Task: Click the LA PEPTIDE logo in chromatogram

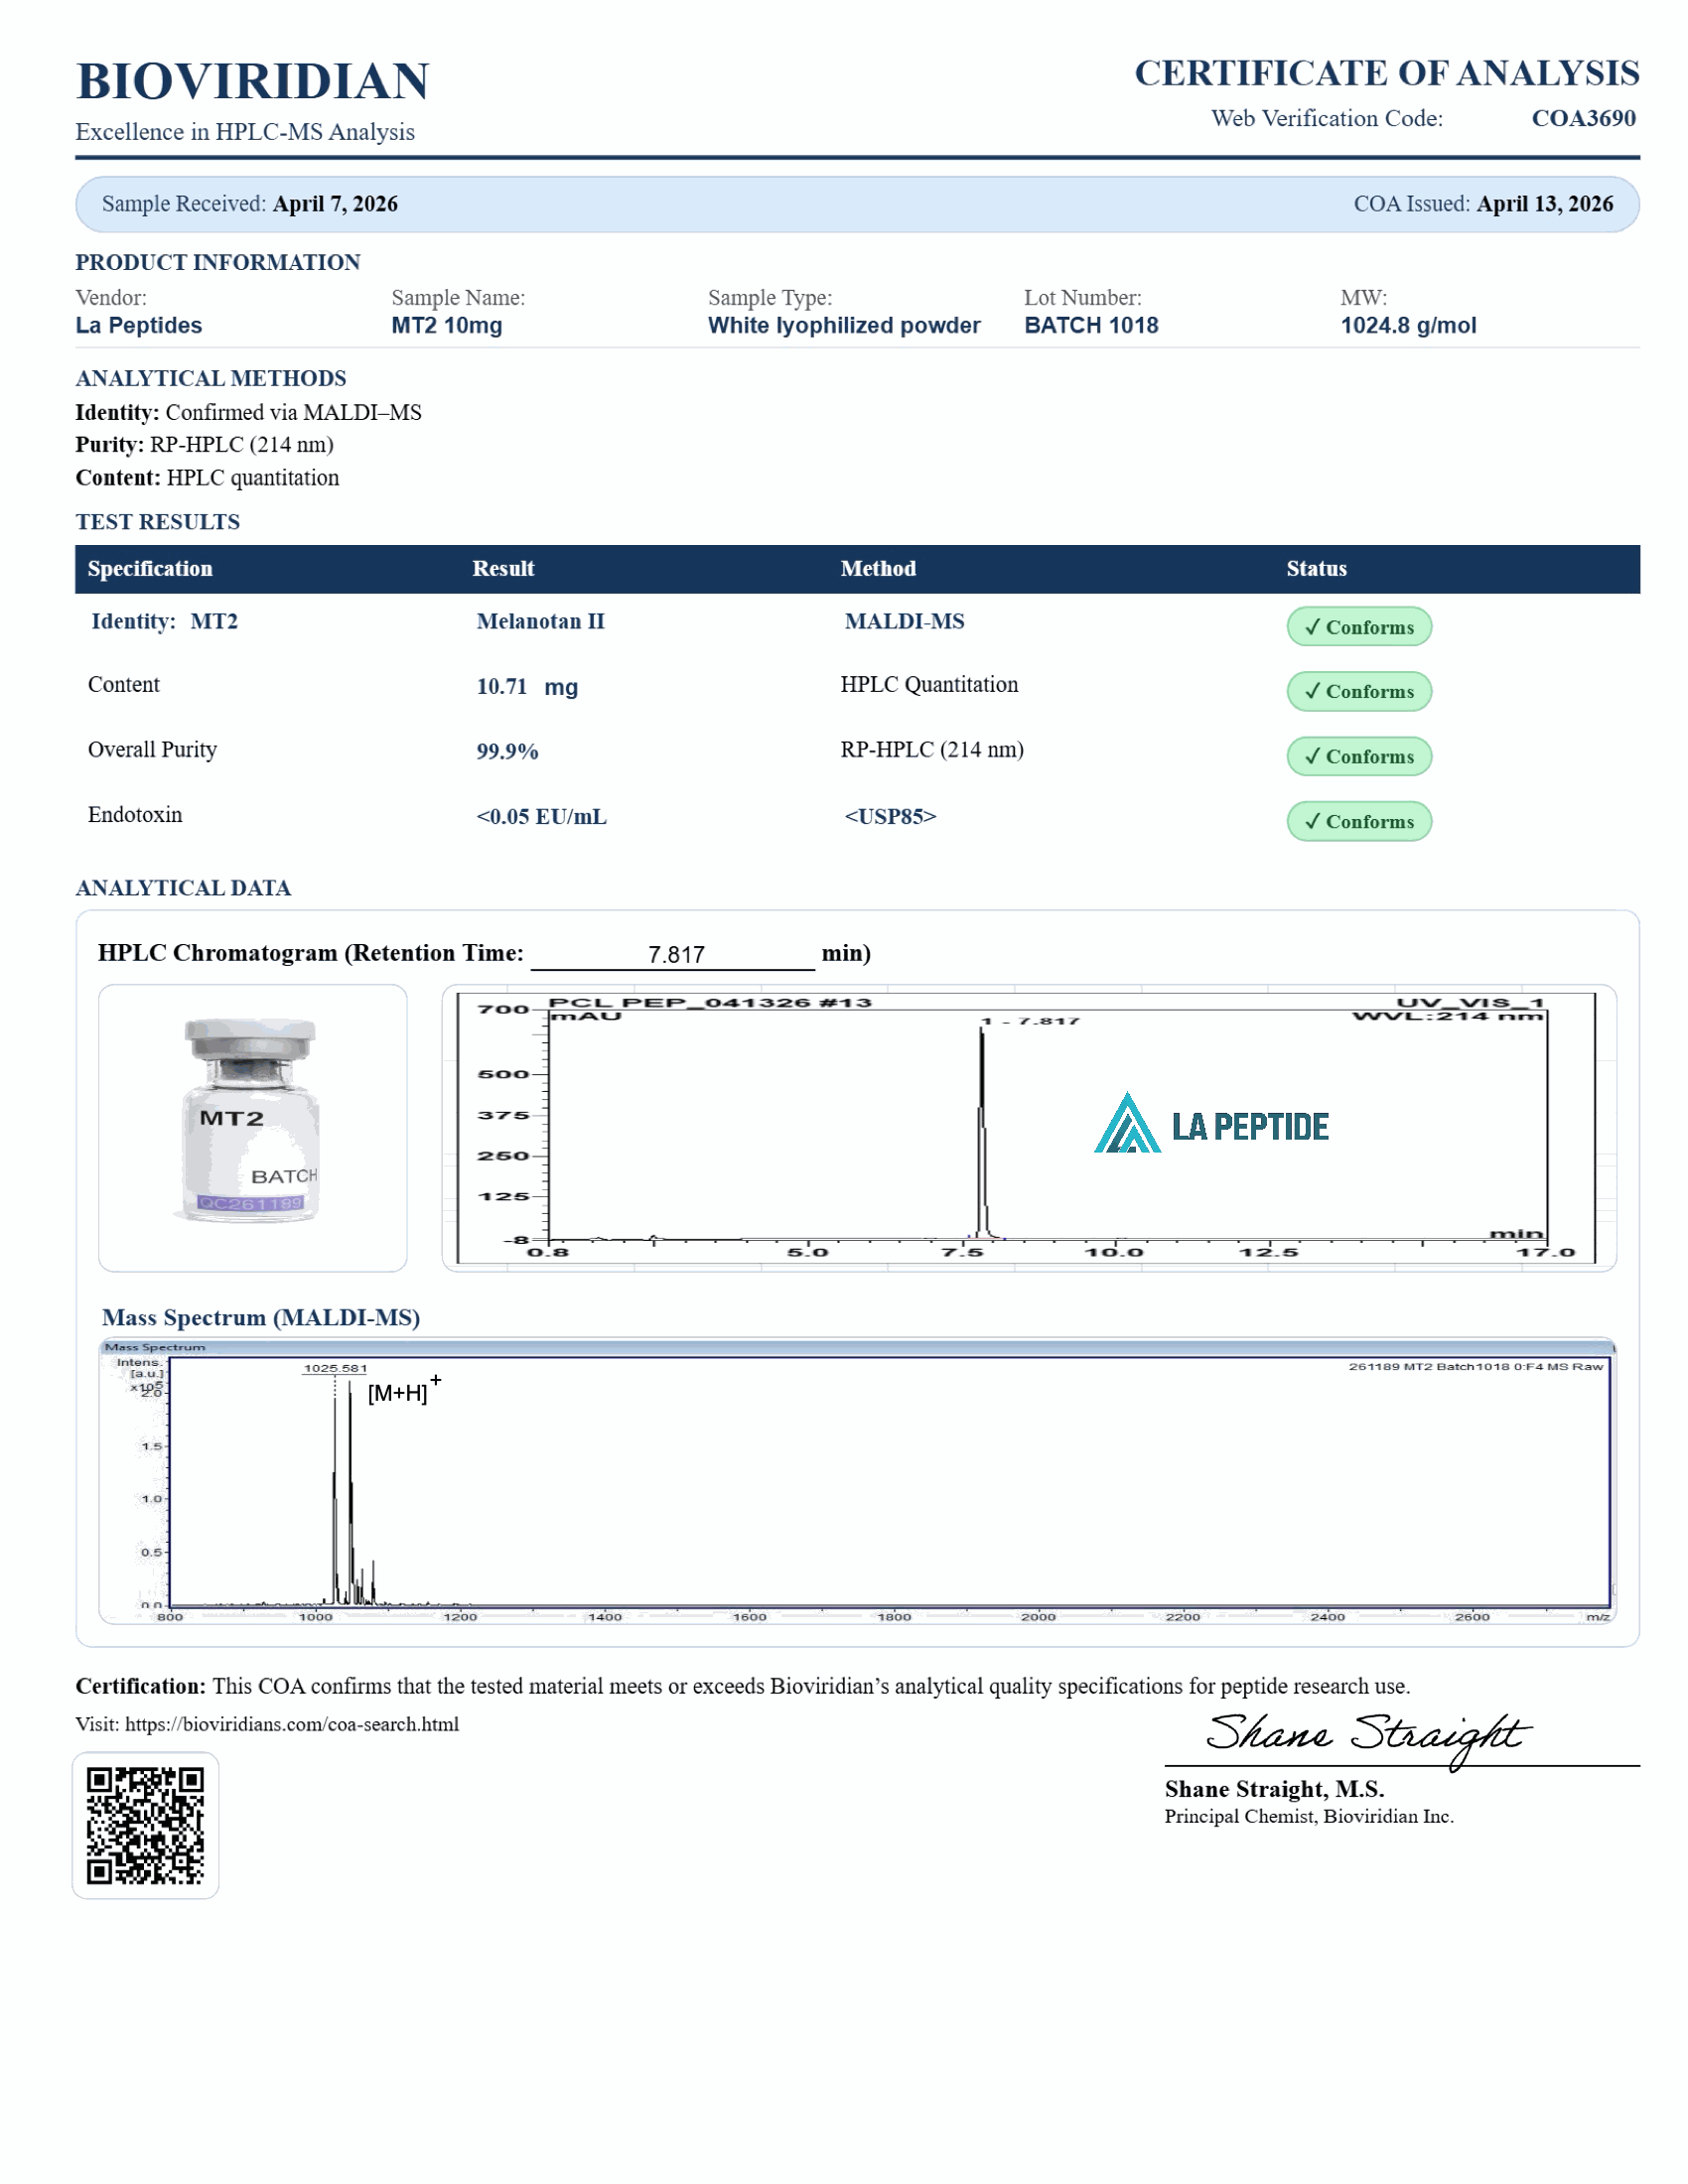Action: [x=1211, y=1123]
